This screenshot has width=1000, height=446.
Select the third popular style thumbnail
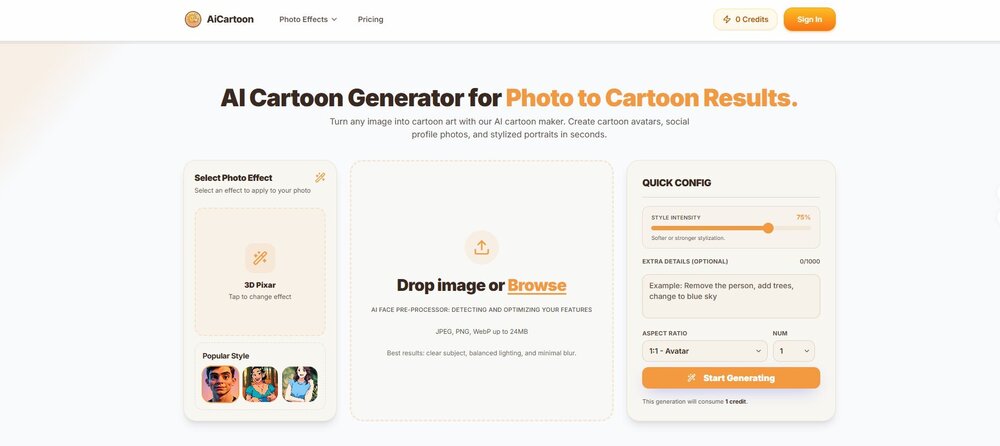[x=299, y=384]
